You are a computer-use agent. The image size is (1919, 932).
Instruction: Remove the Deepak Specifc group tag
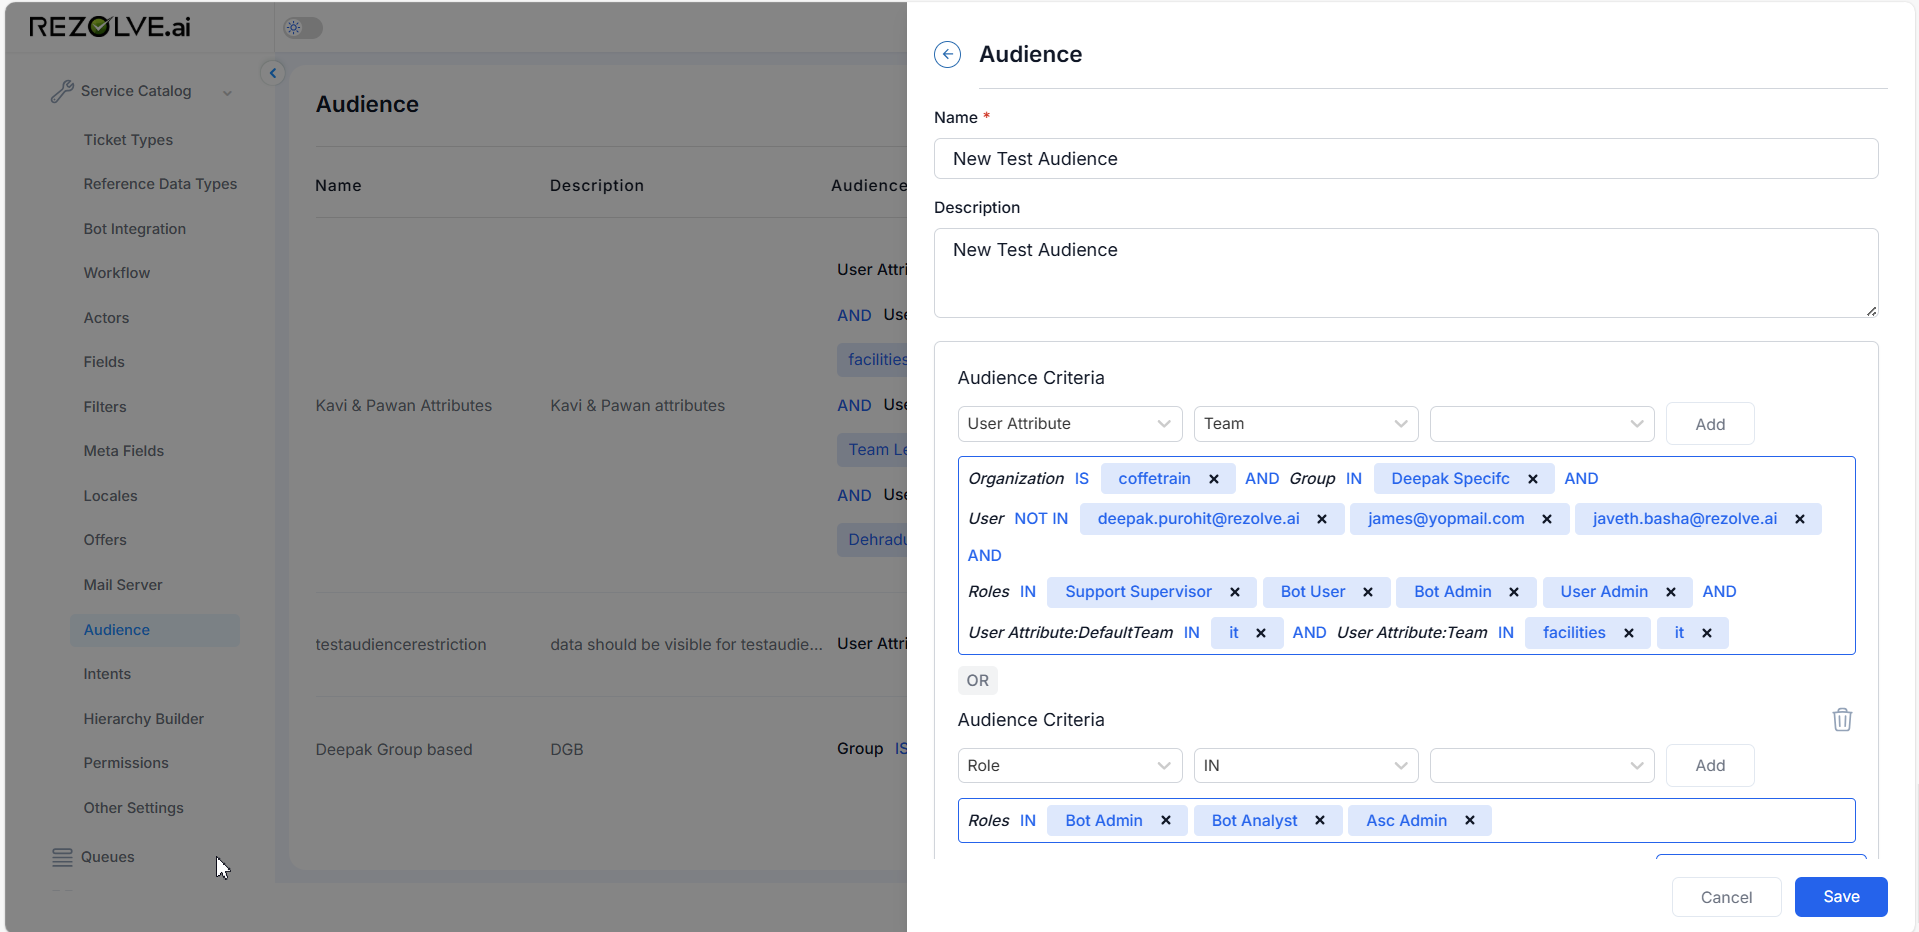1533,479
